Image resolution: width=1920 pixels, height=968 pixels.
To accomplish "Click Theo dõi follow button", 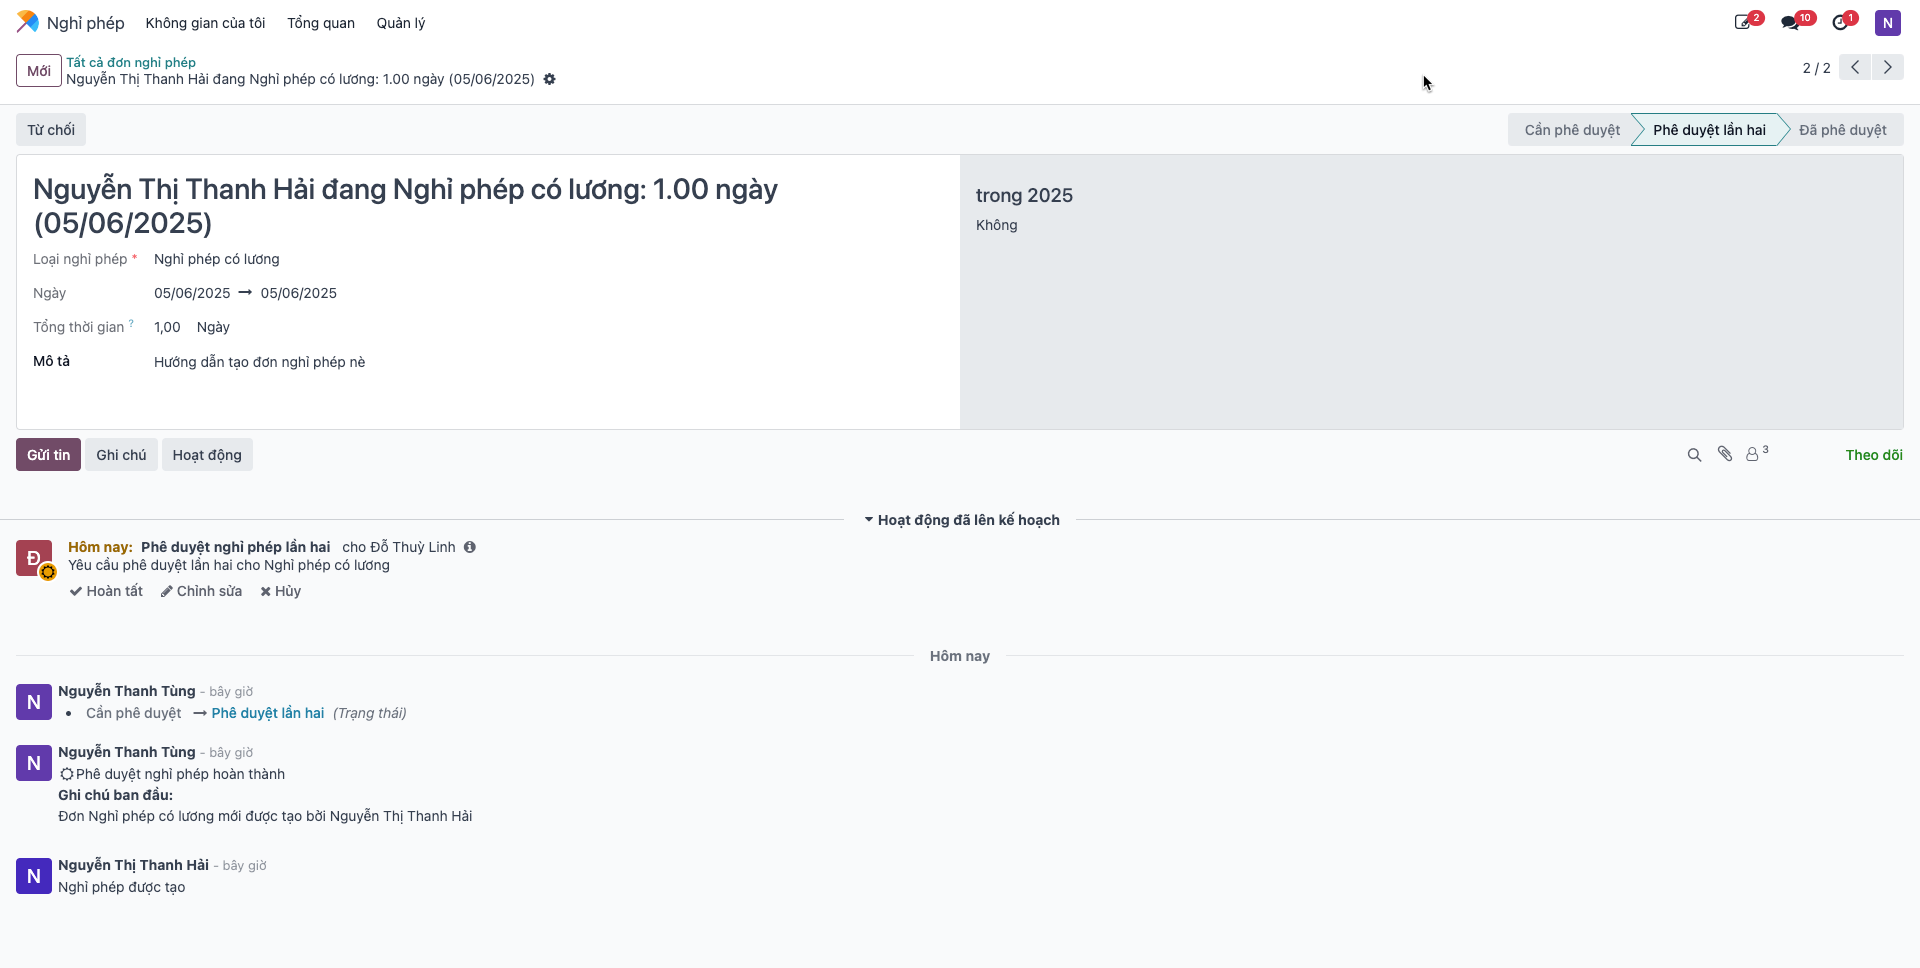I will pyautogui.click(x=1874, y=455).
